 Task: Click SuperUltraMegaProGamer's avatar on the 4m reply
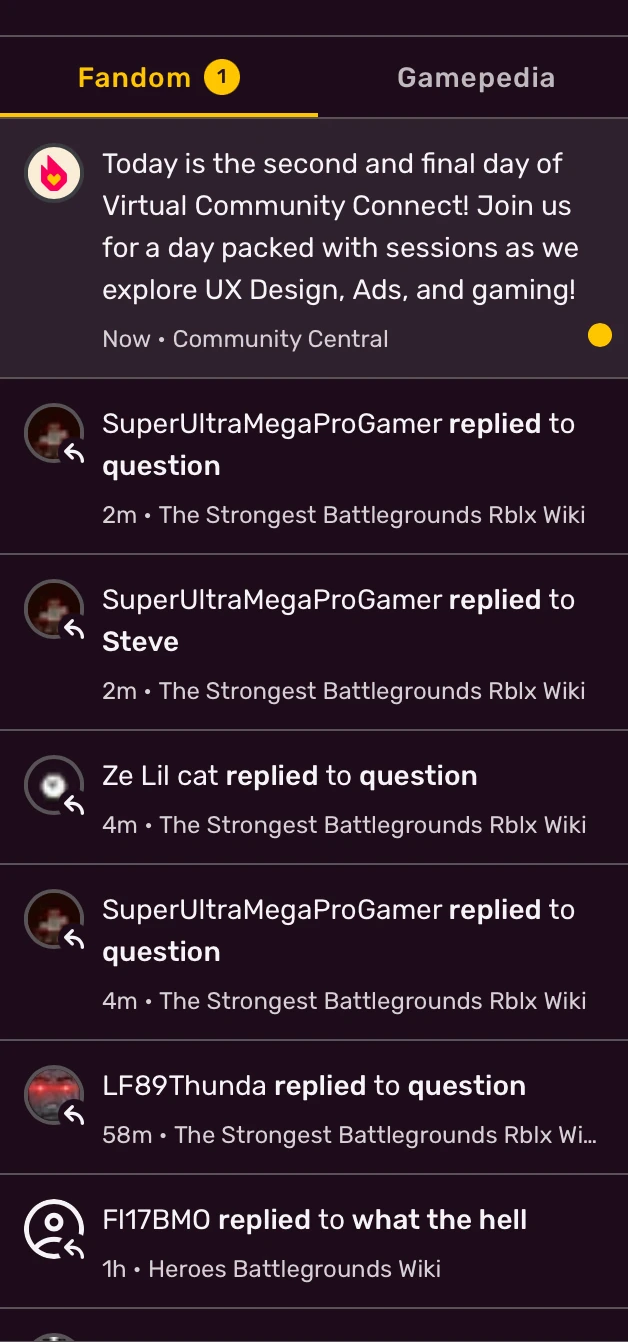tap(53, 919)
